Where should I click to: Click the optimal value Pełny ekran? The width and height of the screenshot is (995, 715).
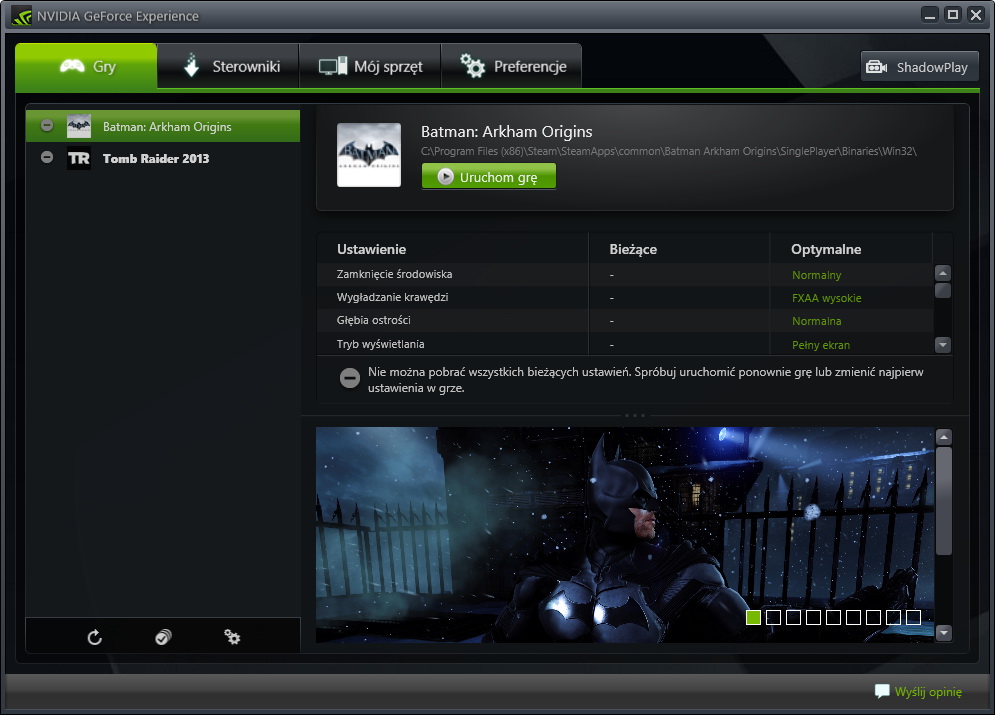click(x=820, y=345)
